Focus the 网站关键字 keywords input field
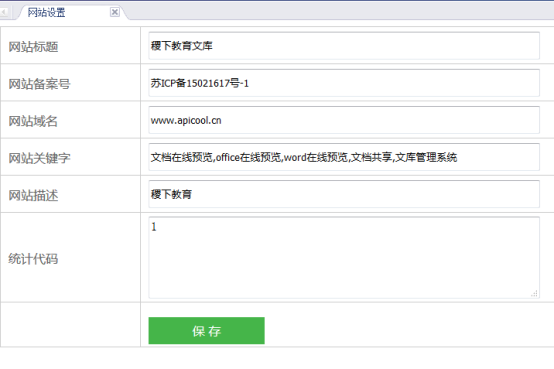The image size is (554, 369). (344, 157)
